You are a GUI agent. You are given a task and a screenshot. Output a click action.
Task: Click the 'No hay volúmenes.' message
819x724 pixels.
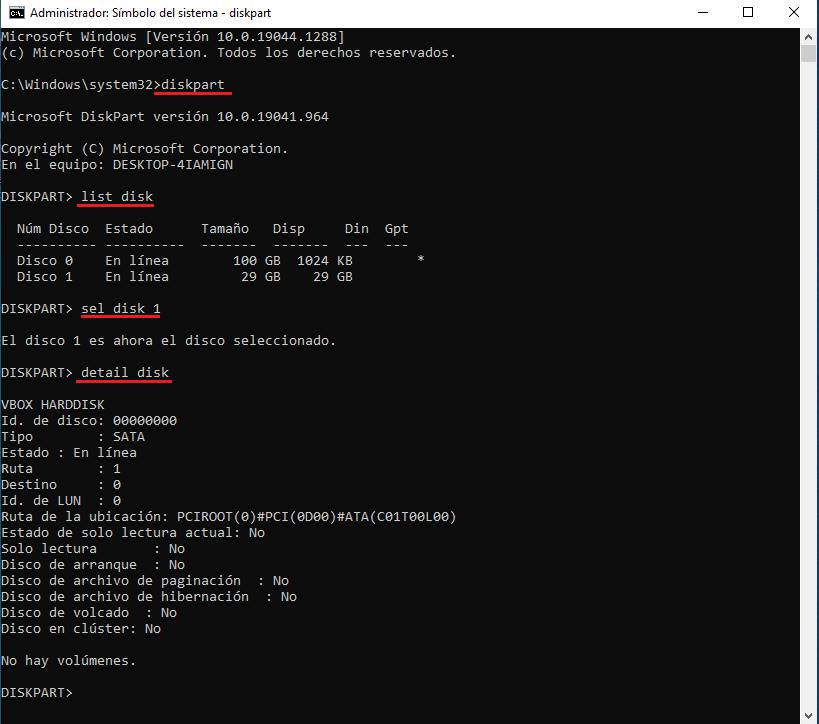pyautogui.click(x=68, y=661)
